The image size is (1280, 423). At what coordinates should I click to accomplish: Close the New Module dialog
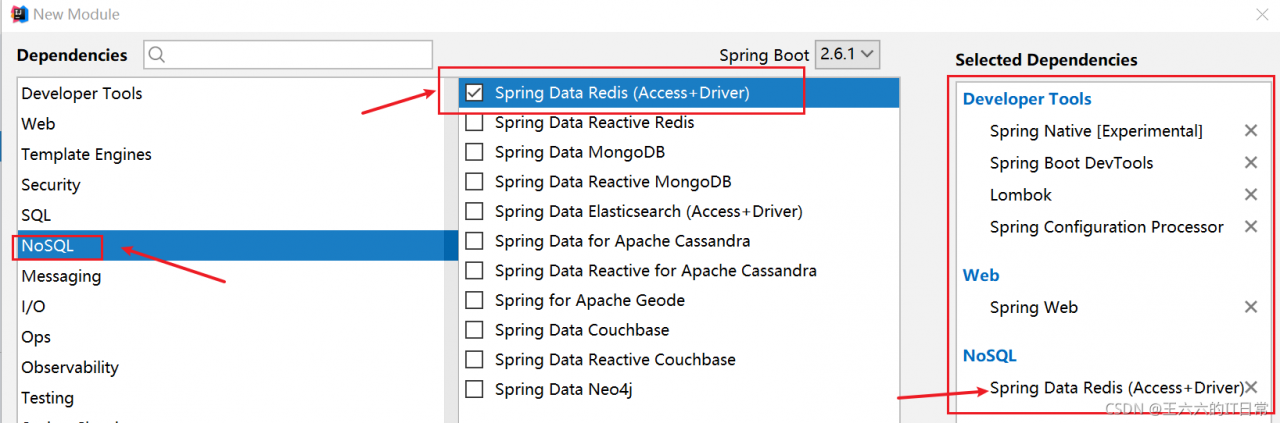(x=1262, y=14)
